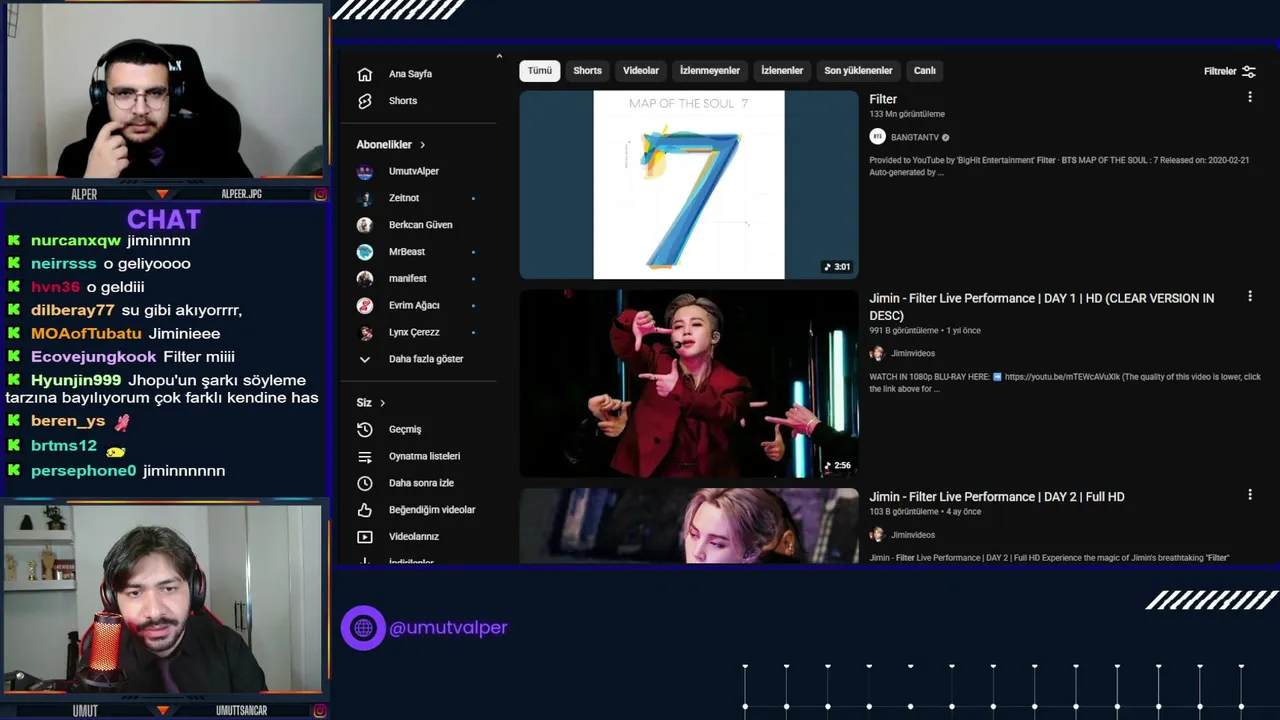The image size is (1280, 720).
Task: Select Tümü filter chip
Action: coord(540,71)
